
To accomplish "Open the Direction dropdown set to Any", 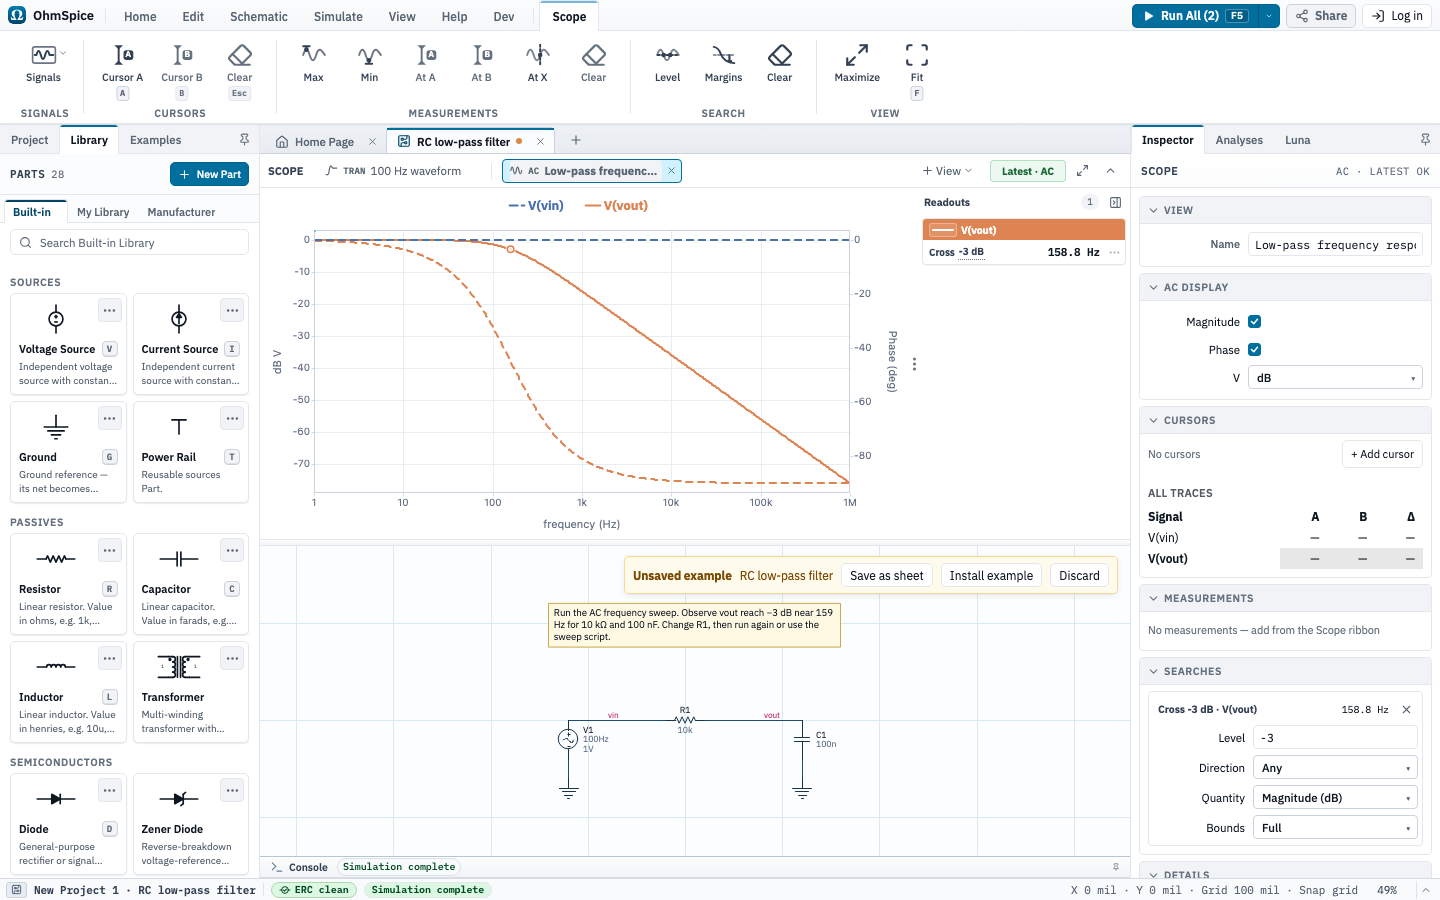I will tap(1335, 768).
